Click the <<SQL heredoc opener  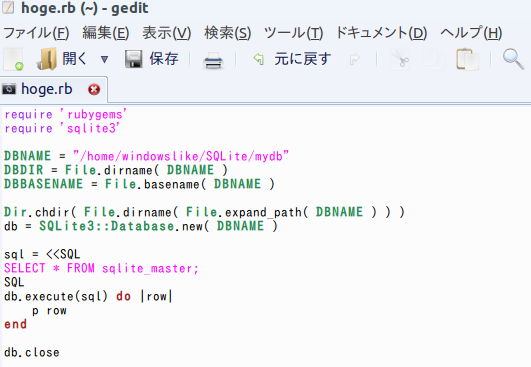click(63, 254)
